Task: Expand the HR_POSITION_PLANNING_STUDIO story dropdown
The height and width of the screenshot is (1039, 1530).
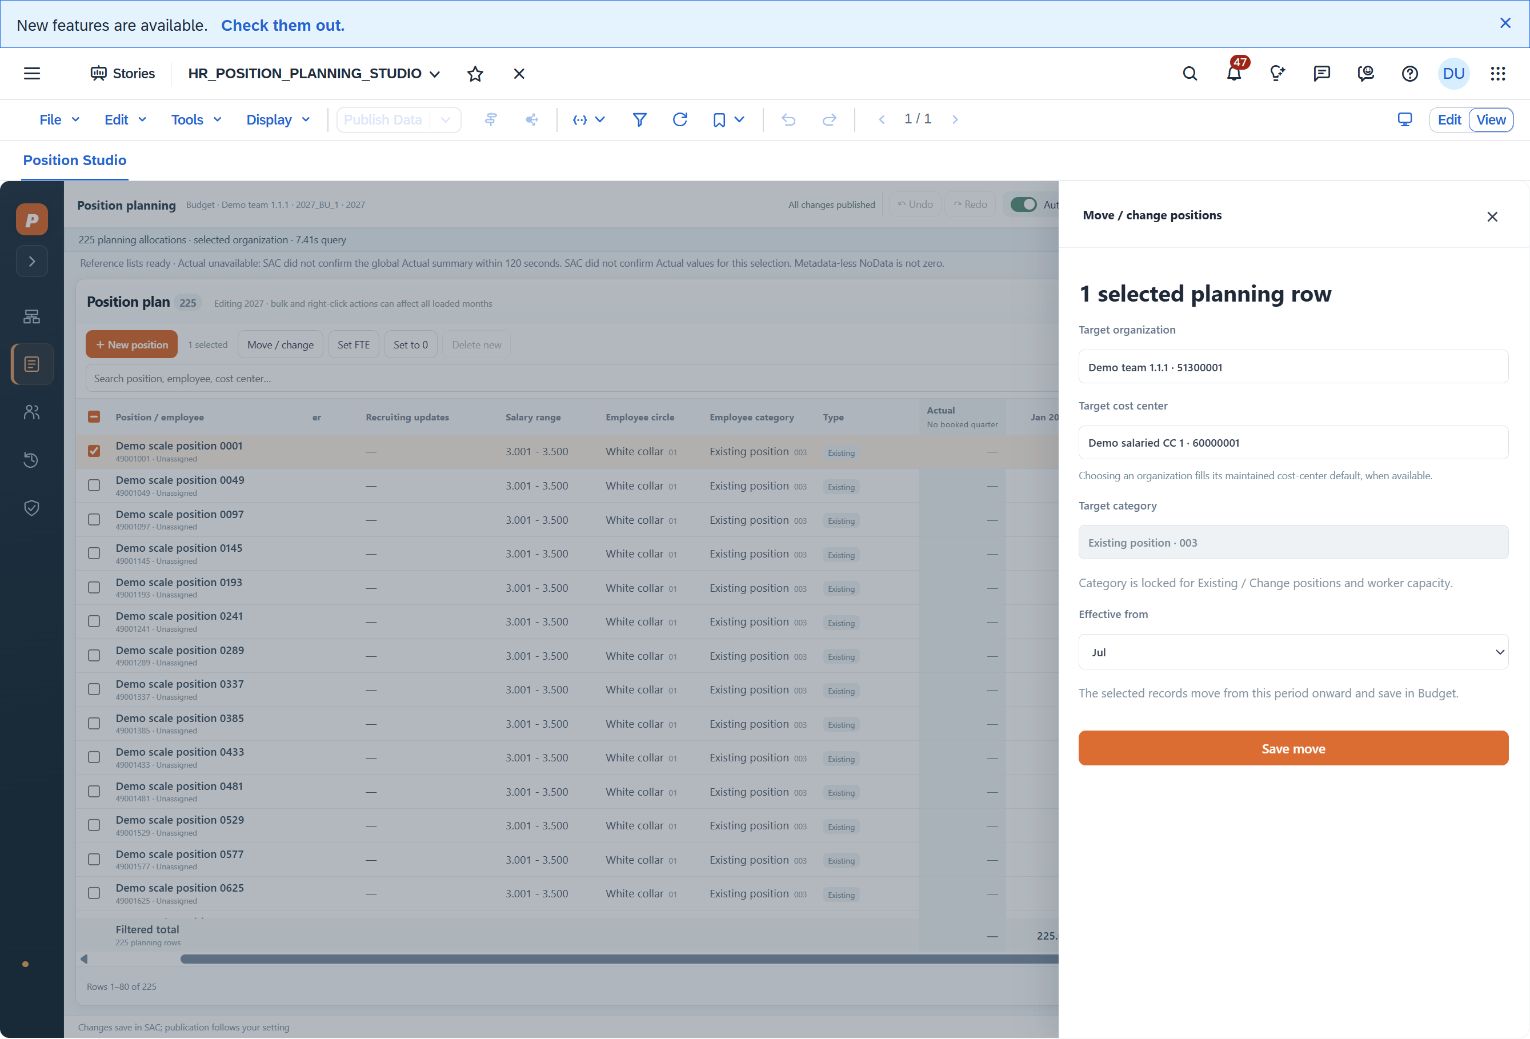Action: click(435, 74)
